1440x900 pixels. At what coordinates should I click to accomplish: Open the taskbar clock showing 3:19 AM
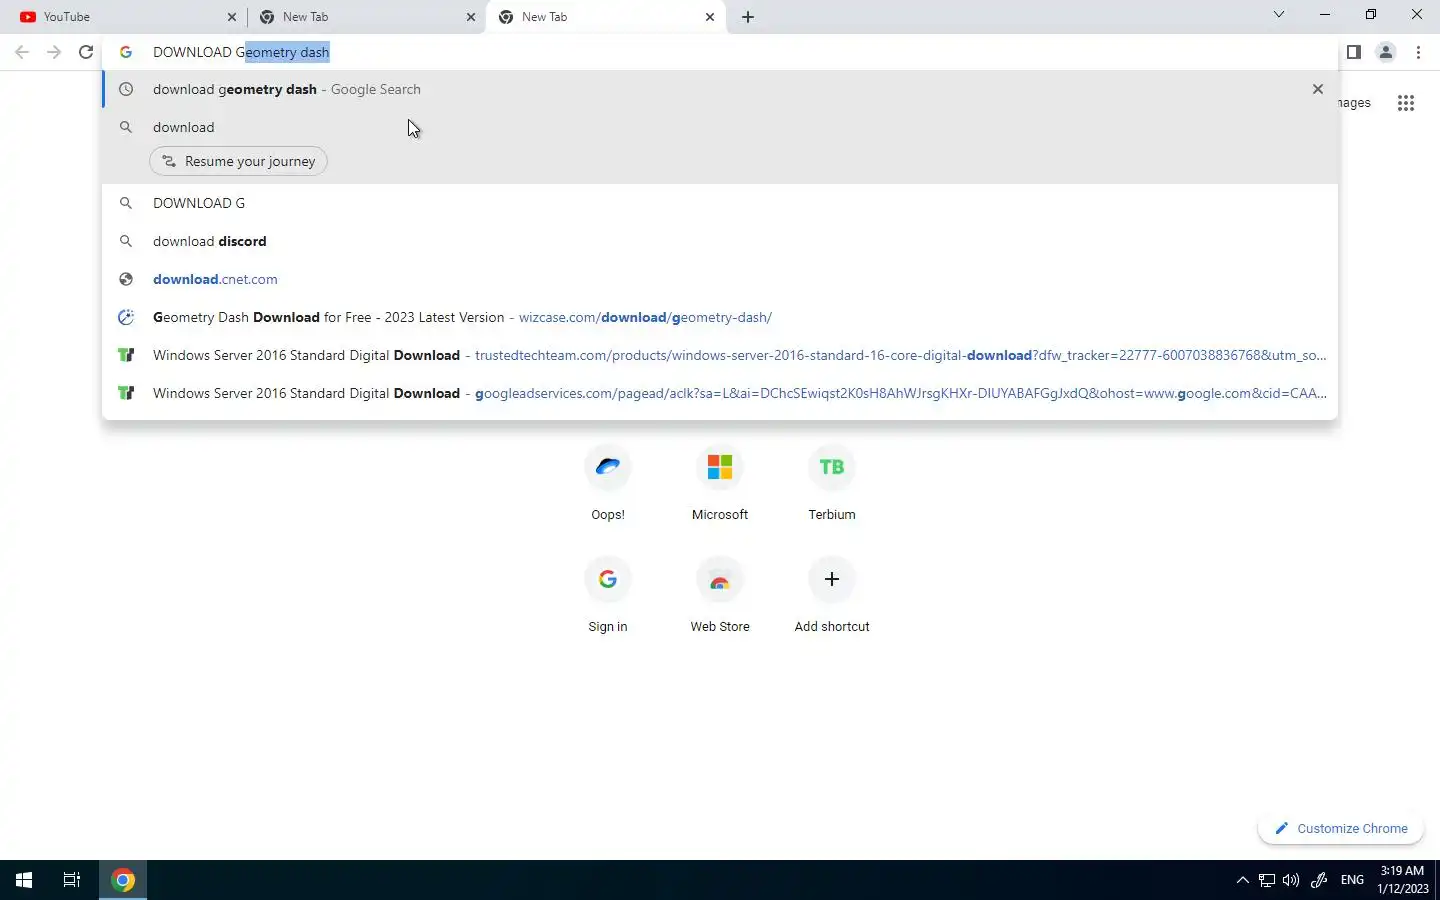click(1402, 880)
